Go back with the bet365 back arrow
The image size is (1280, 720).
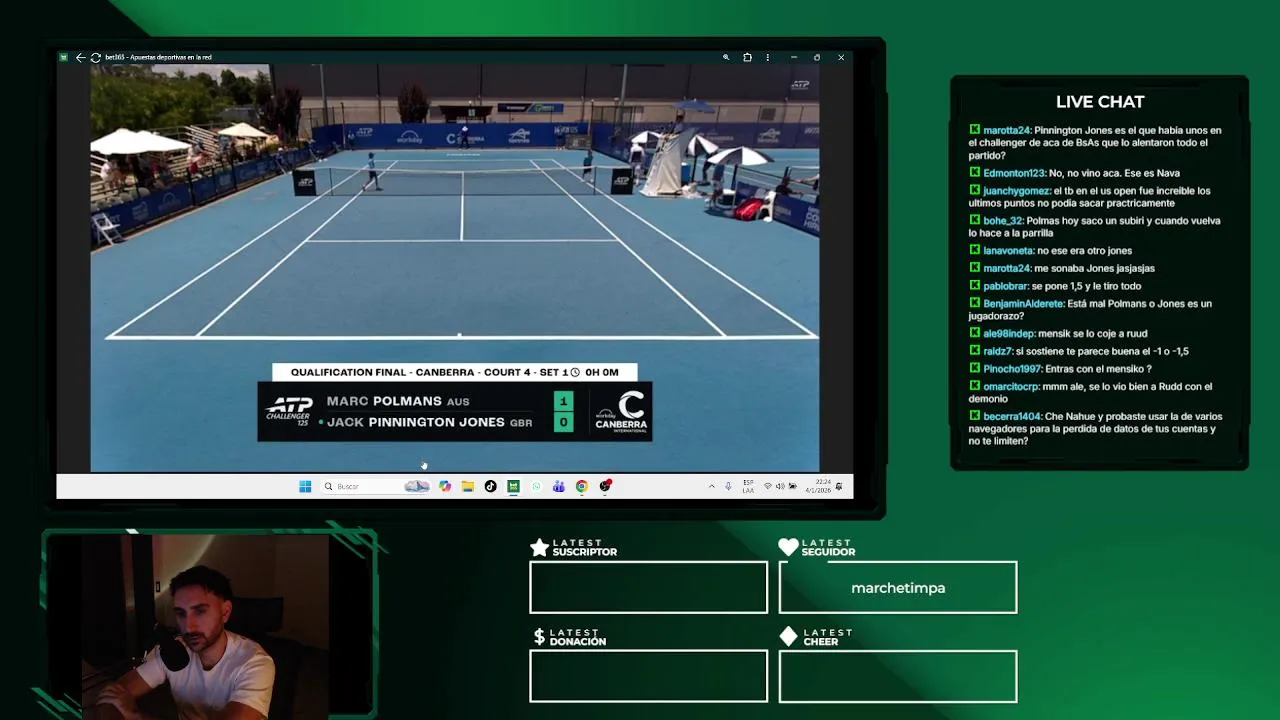pos(80,57)
